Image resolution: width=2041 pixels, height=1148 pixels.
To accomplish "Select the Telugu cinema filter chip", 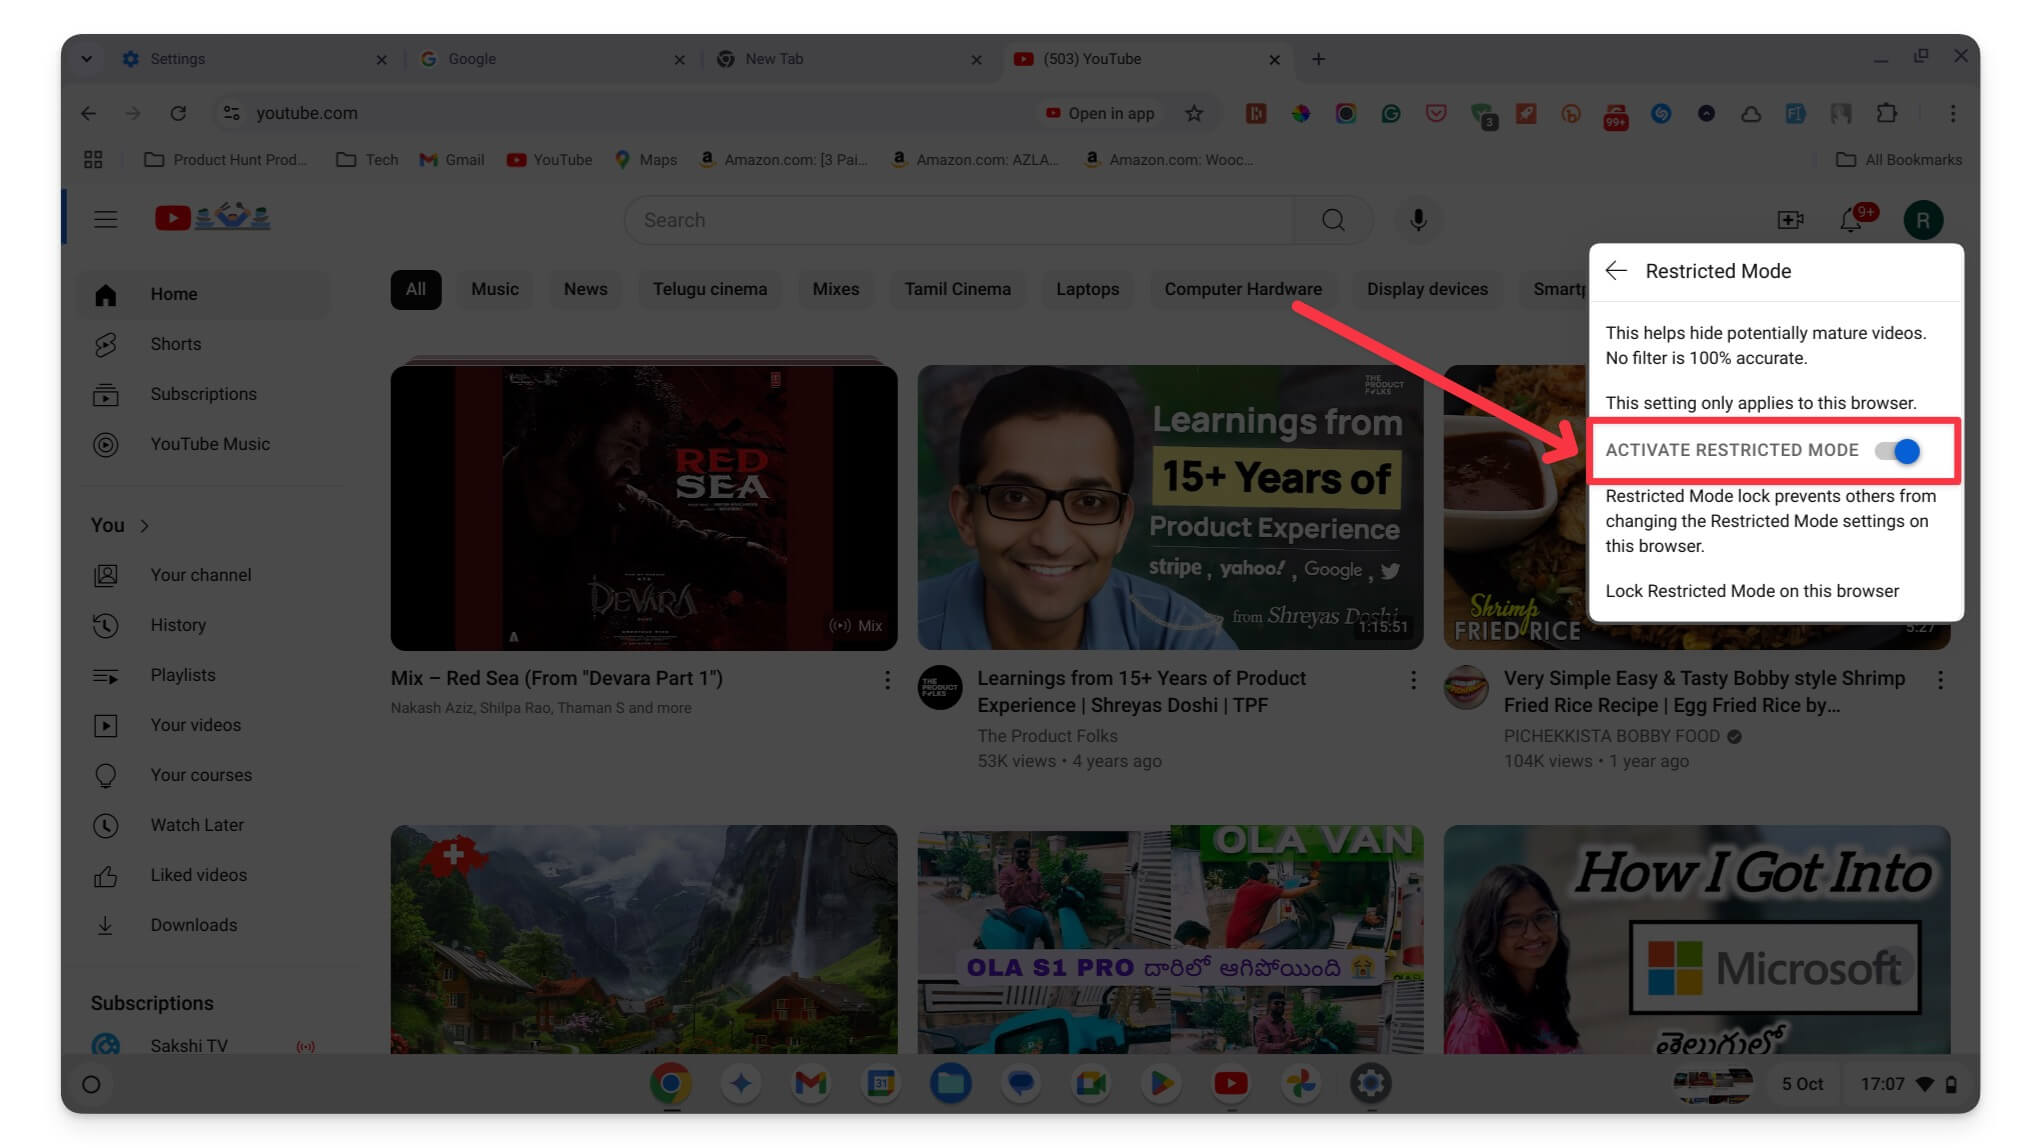I will [710, 289].
